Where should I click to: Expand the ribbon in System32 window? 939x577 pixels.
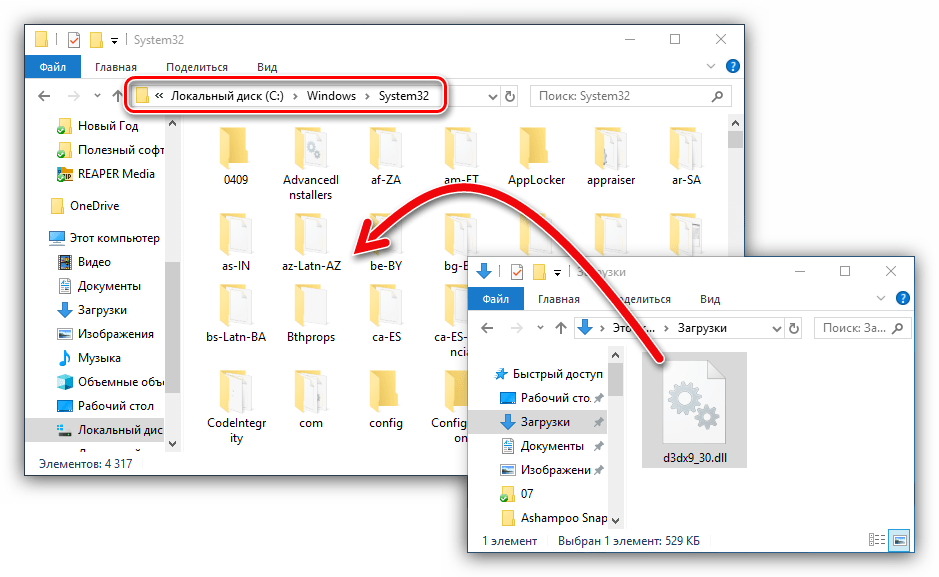(x=711, y=67)
